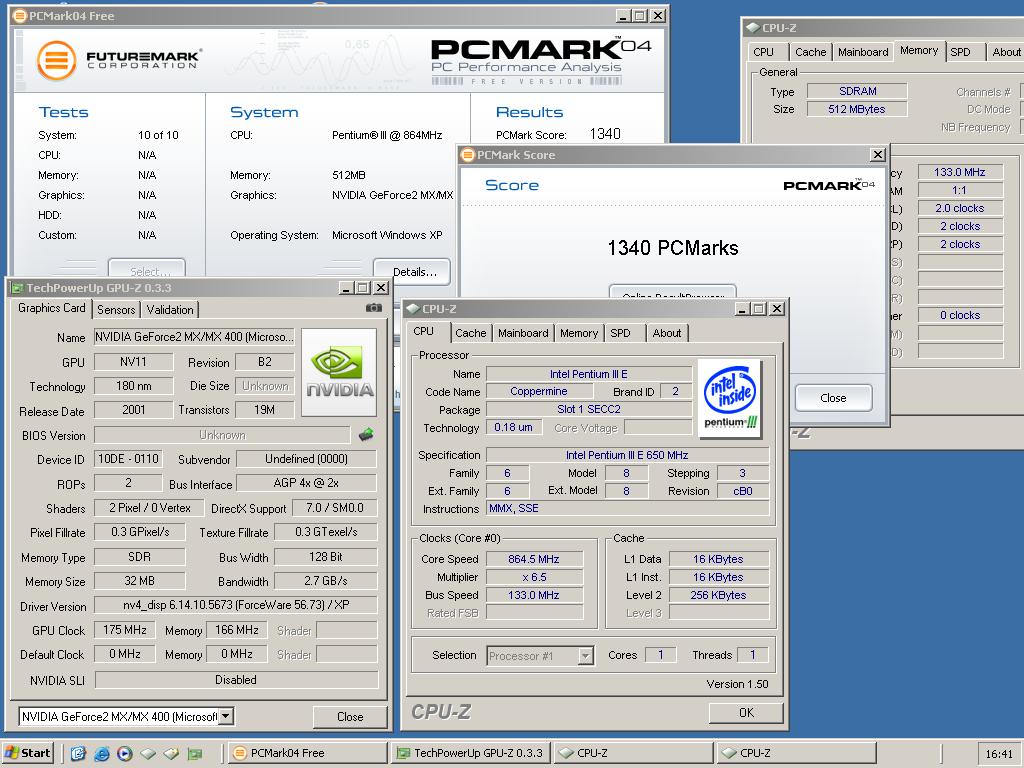Viewport: 1024px width, 768px height.
Task: Click the Device ID 10DE - 0110 field
Action: pos(128,458)
